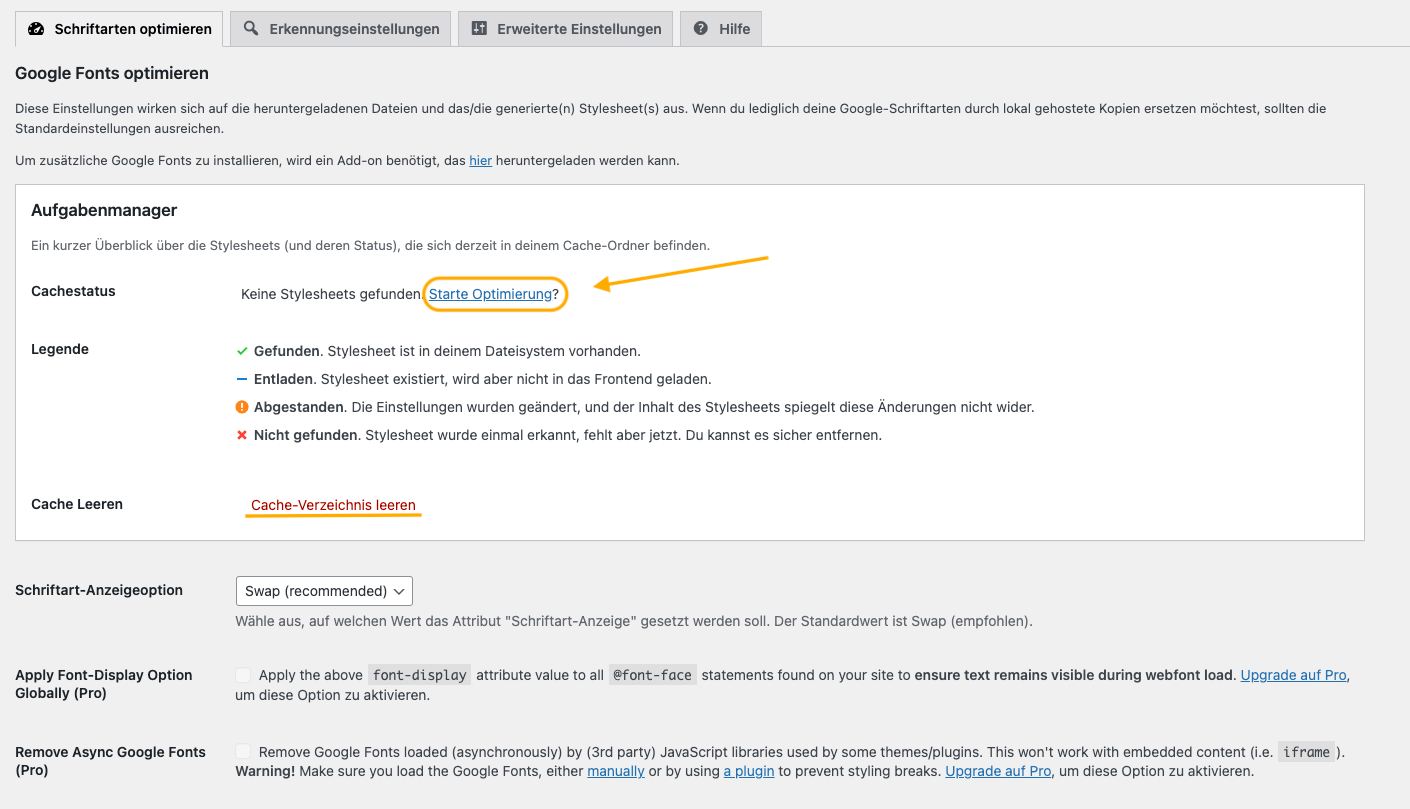Follow the 'hier' add-on download link
This screenshot has width=1410, height=809.
pos(480,160)
